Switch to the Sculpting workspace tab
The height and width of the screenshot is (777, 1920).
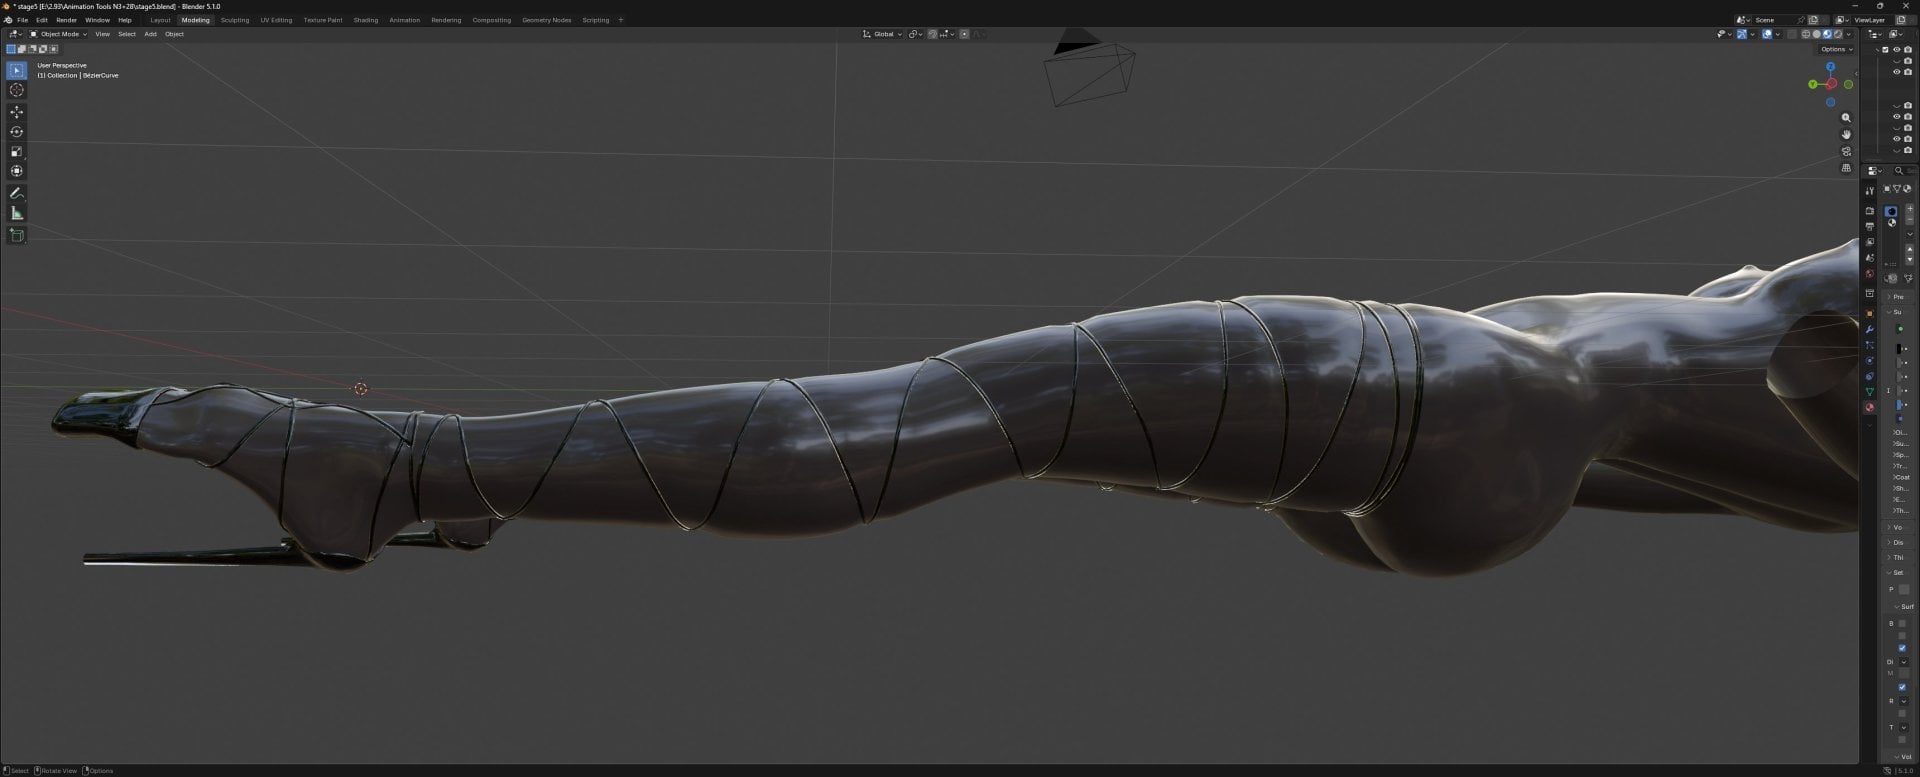coord(235,20)
